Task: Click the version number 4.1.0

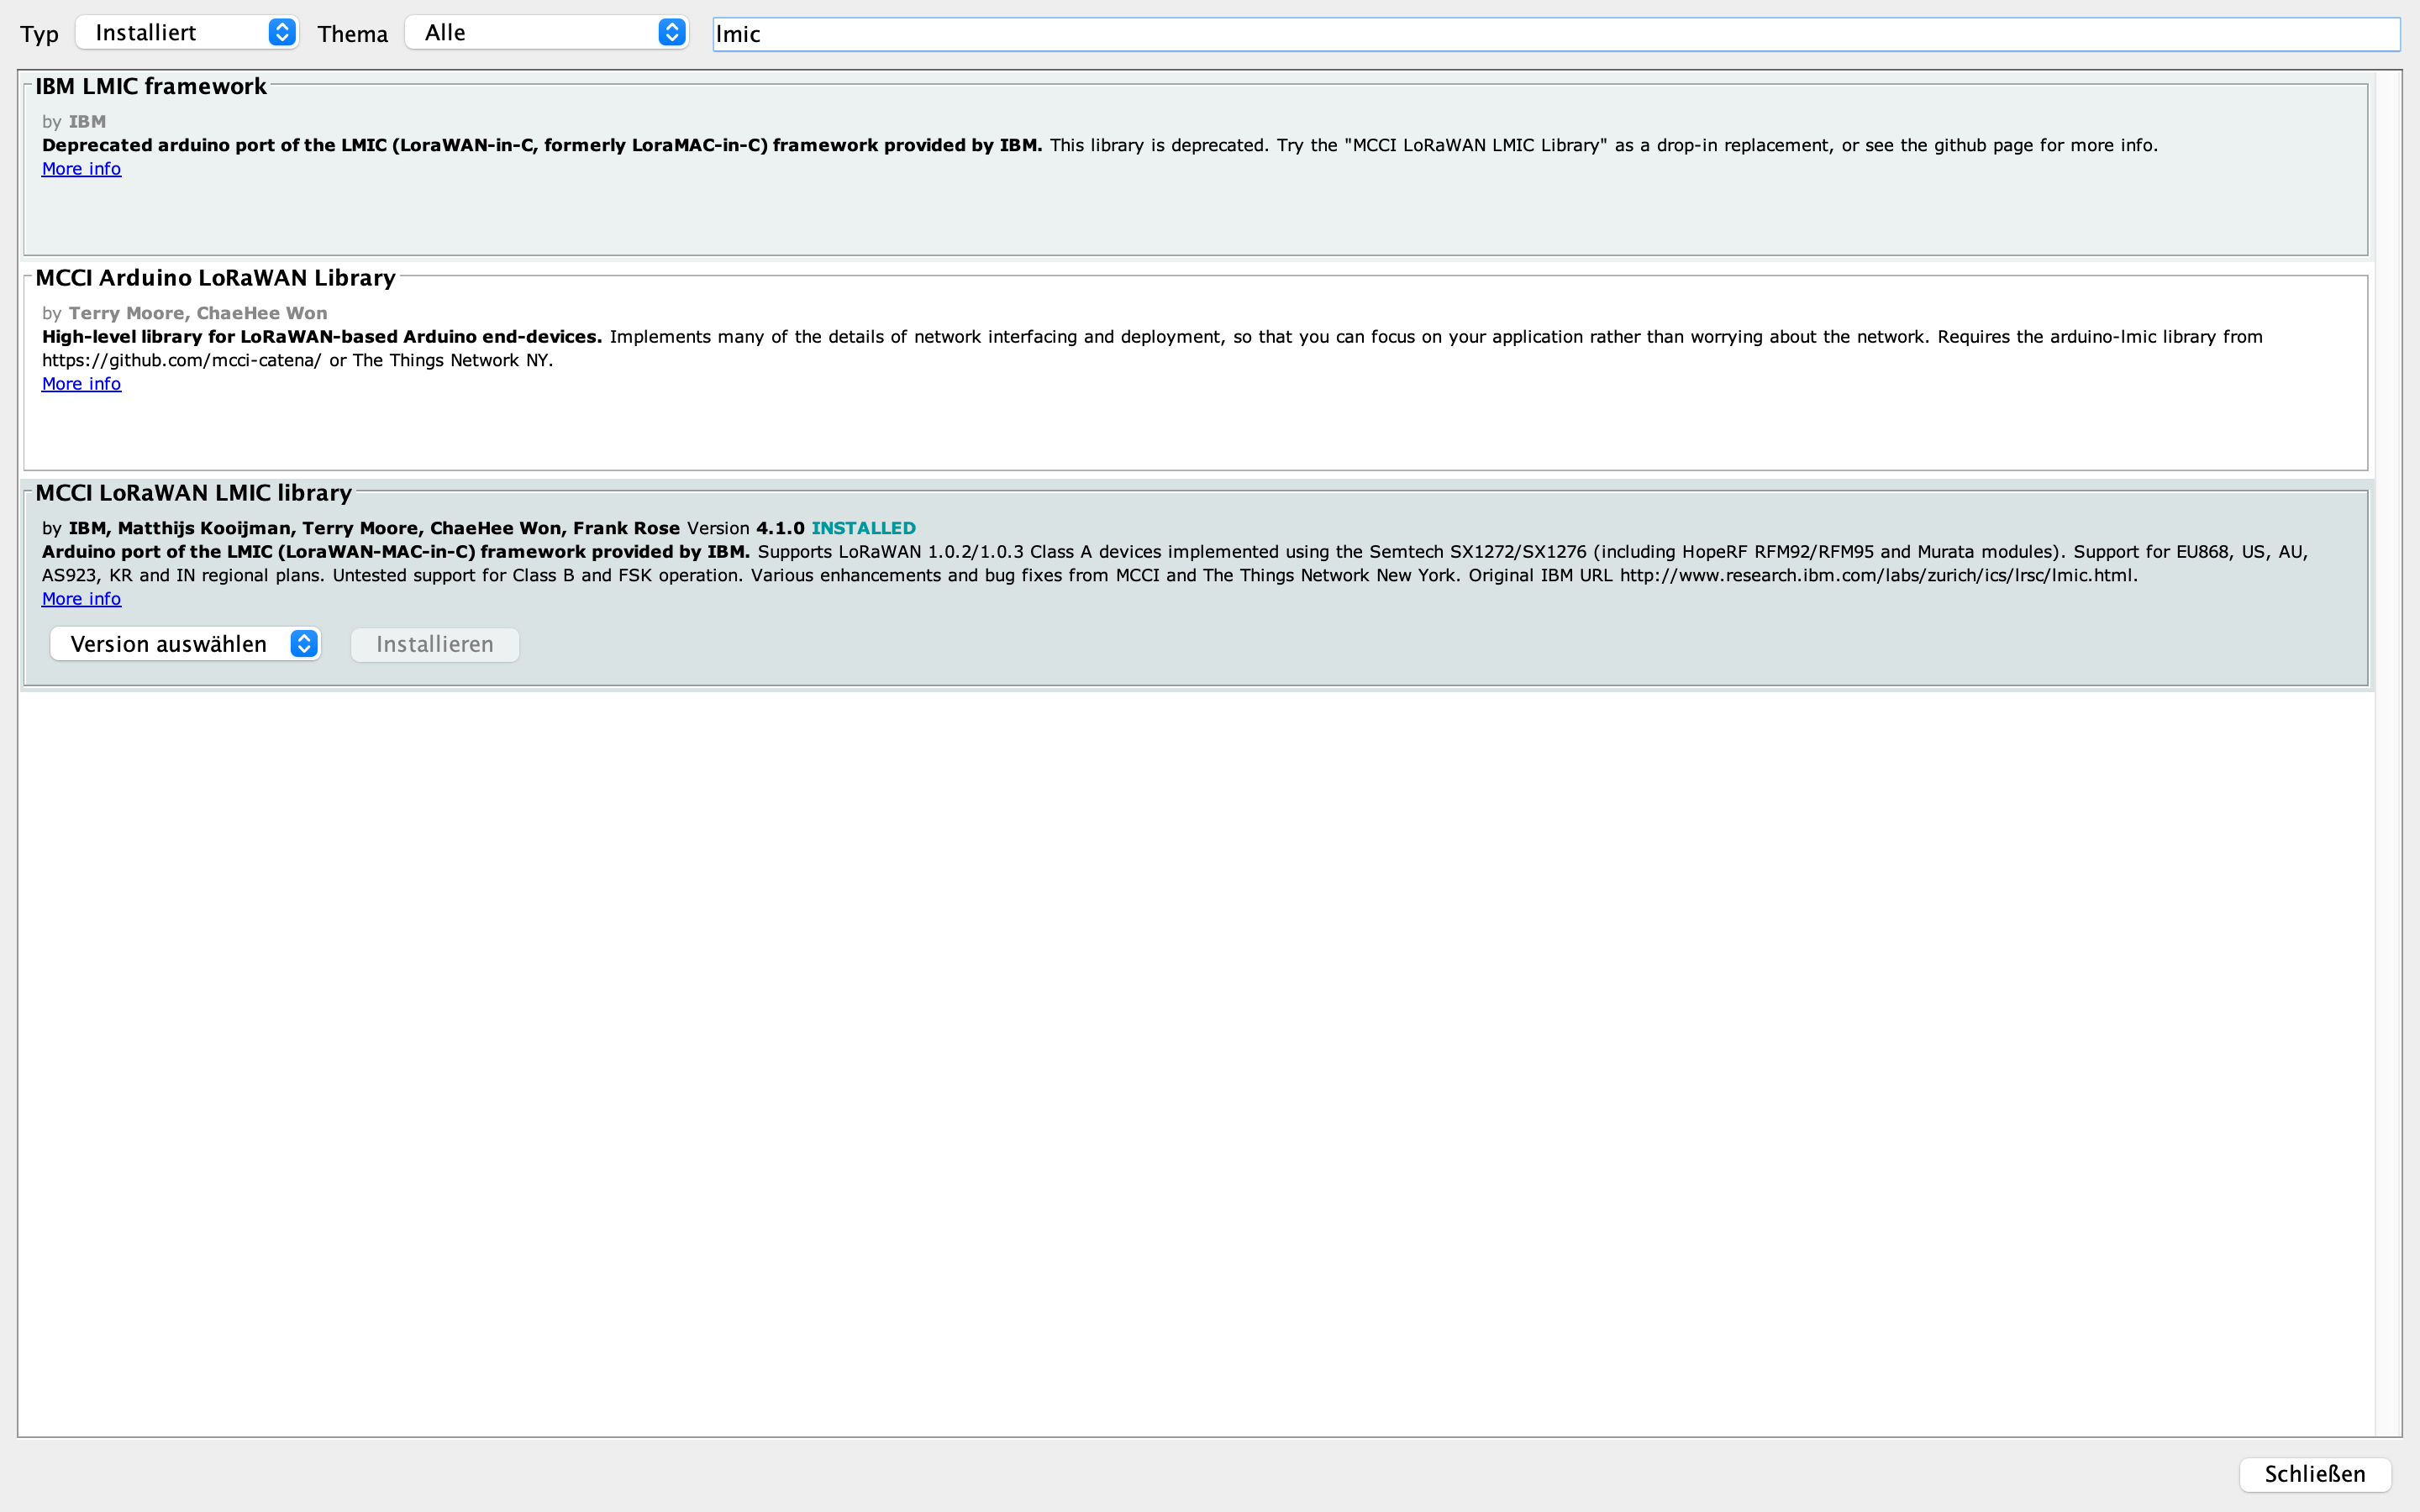Action: 780,528
